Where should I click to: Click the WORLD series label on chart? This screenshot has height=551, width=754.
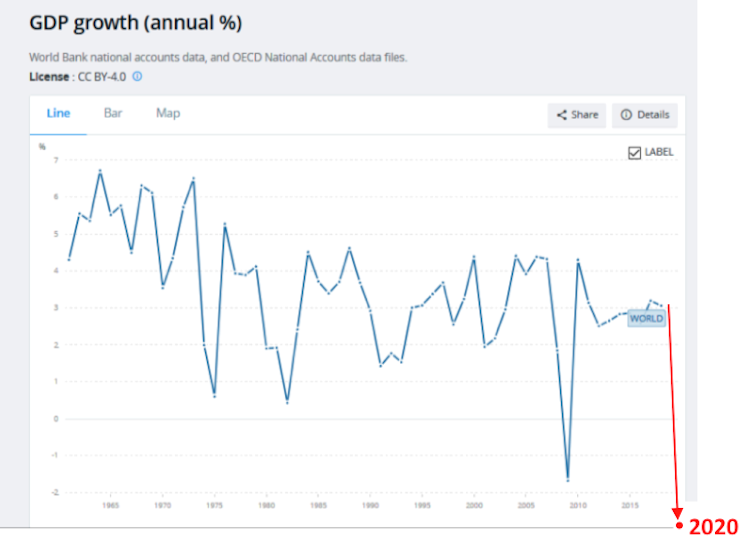646,318
